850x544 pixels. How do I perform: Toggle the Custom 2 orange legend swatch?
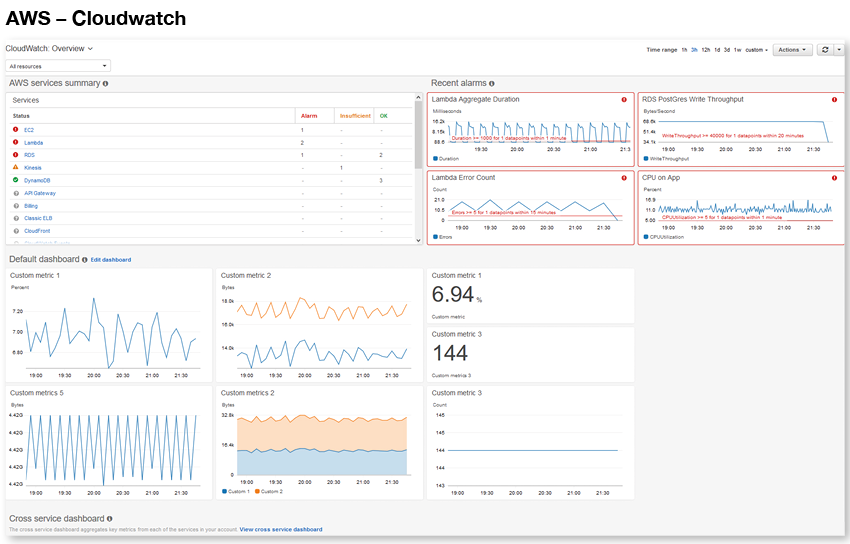point(257,491)
